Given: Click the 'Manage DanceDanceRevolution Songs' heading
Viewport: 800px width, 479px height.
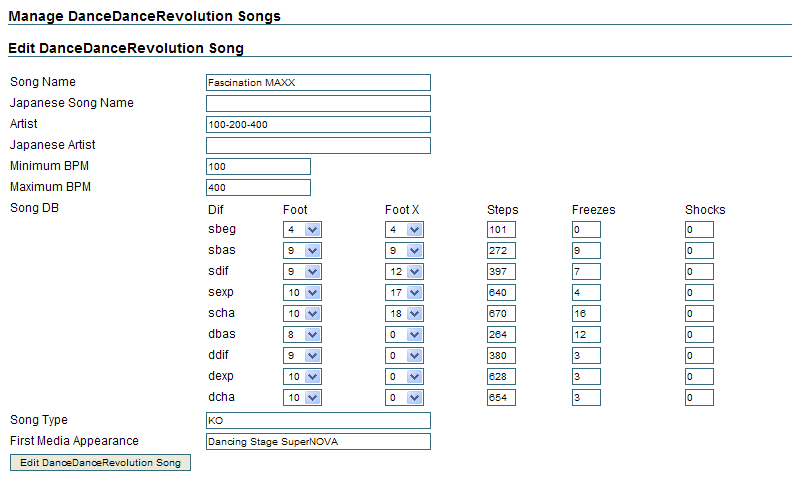Looking at the screenshot, I should pyautogui.click(x=144, y=16).
